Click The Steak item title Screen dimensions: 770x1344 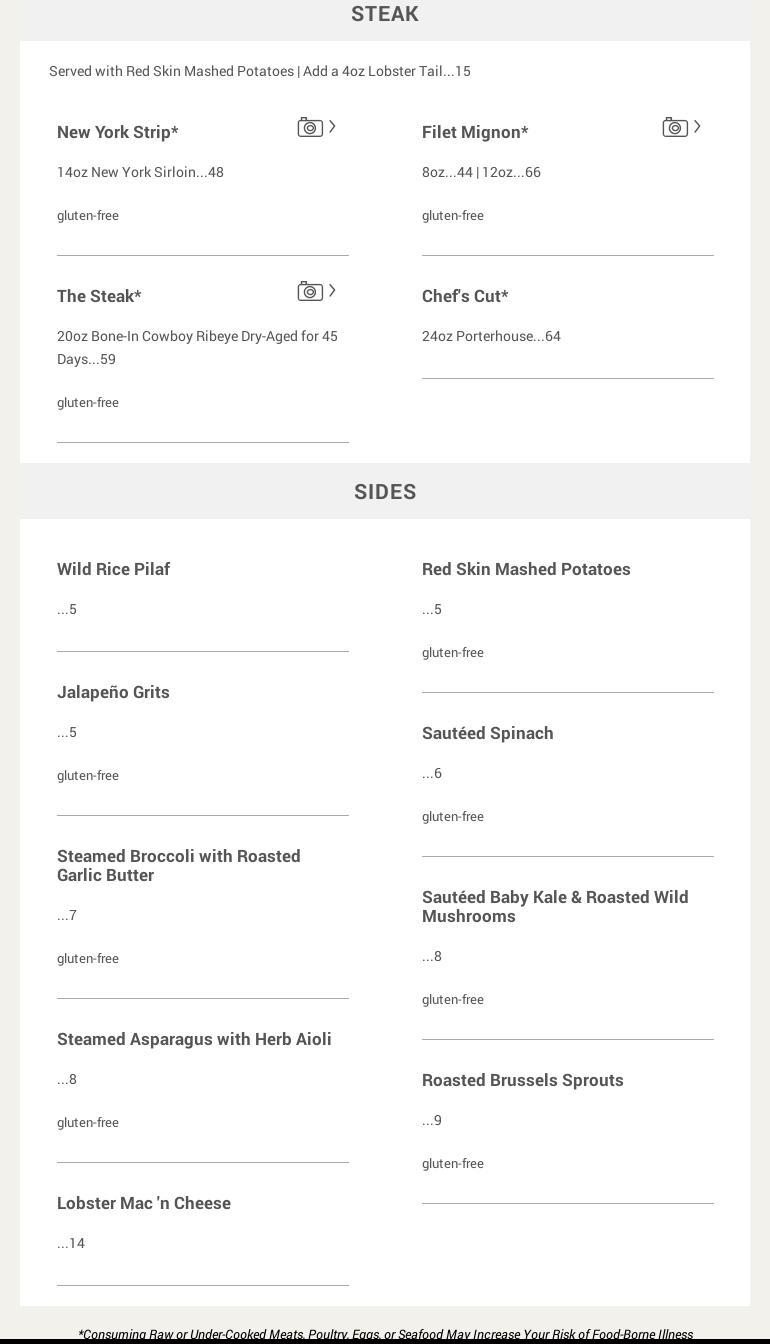99,296
